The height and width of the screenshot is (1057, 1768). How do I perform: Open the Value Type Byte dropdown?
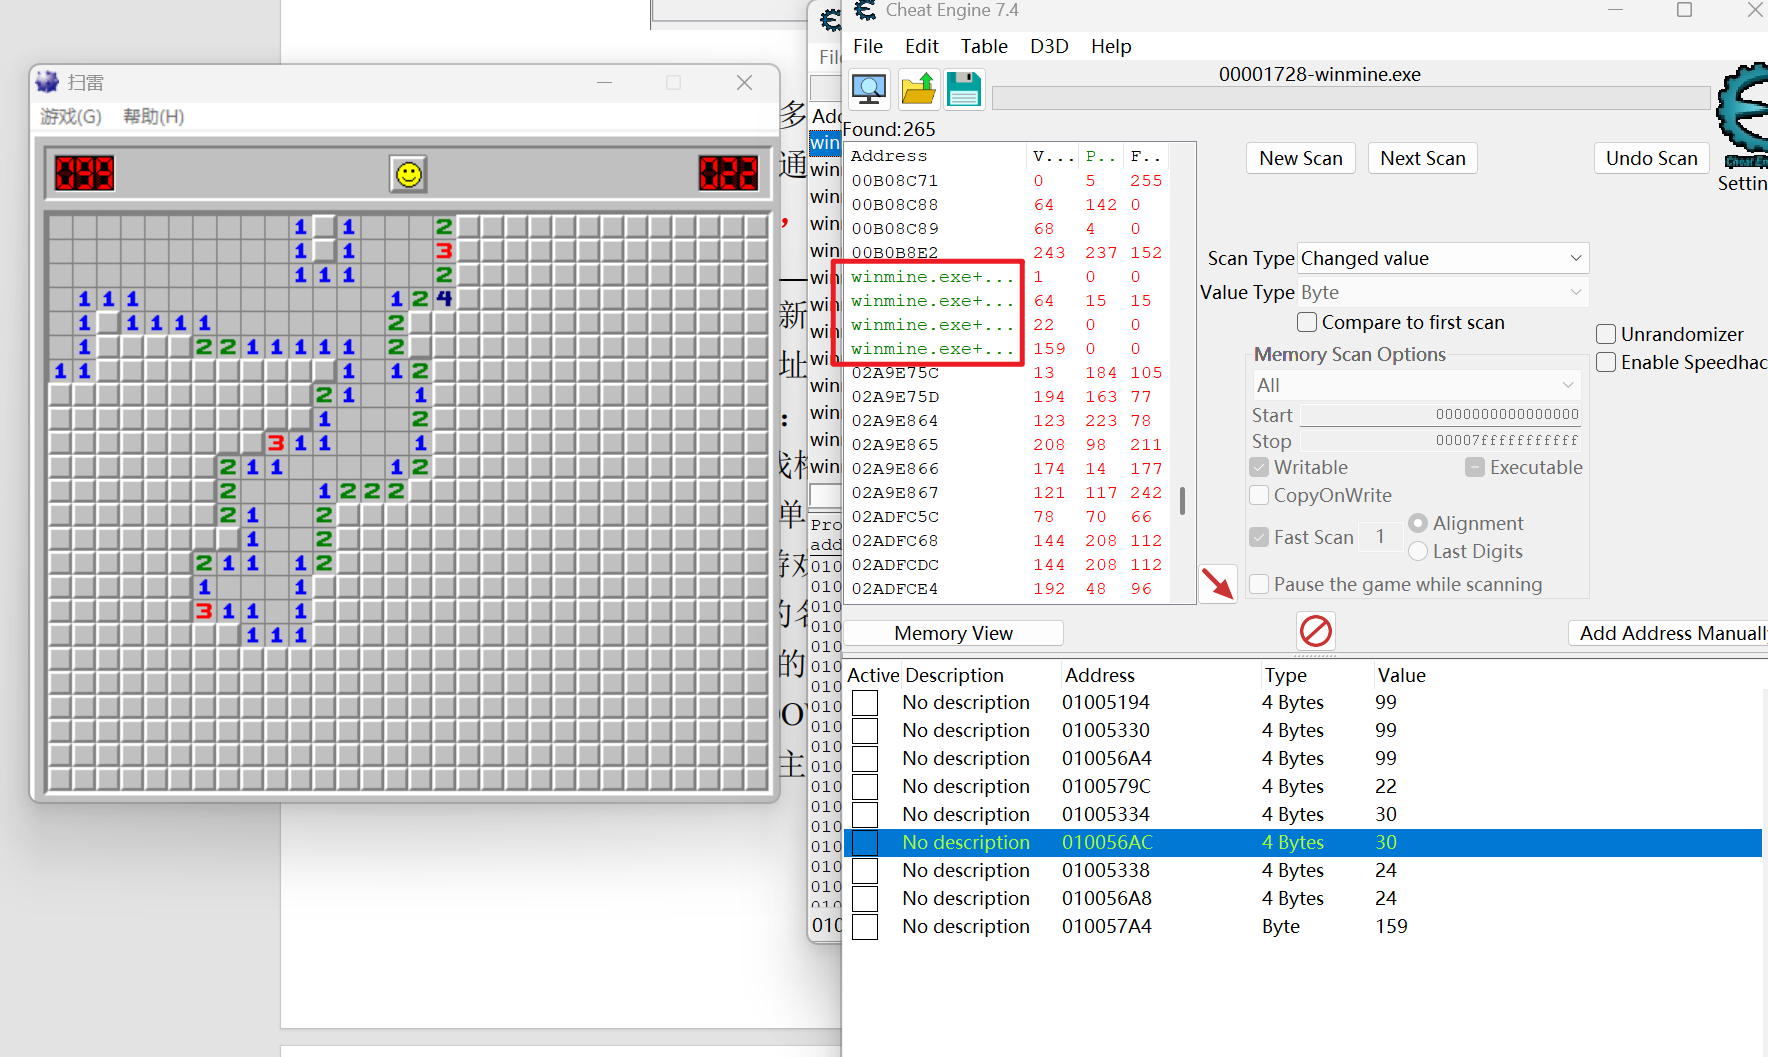[x=1442, y=292]
